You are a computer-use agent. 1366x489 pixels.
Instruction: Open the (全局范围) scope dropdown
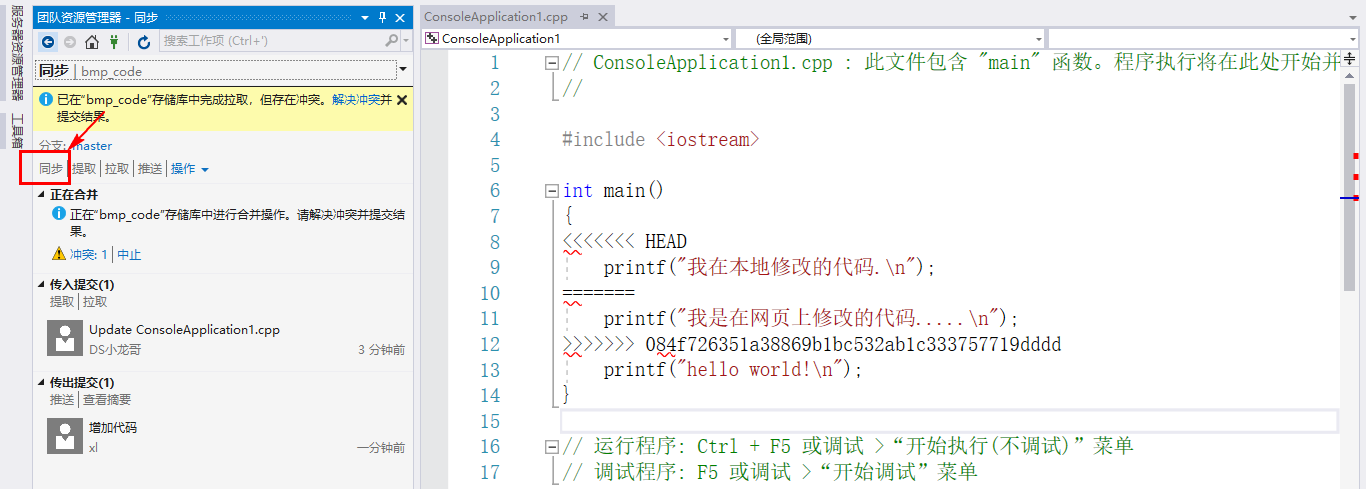tap(890, 39)
